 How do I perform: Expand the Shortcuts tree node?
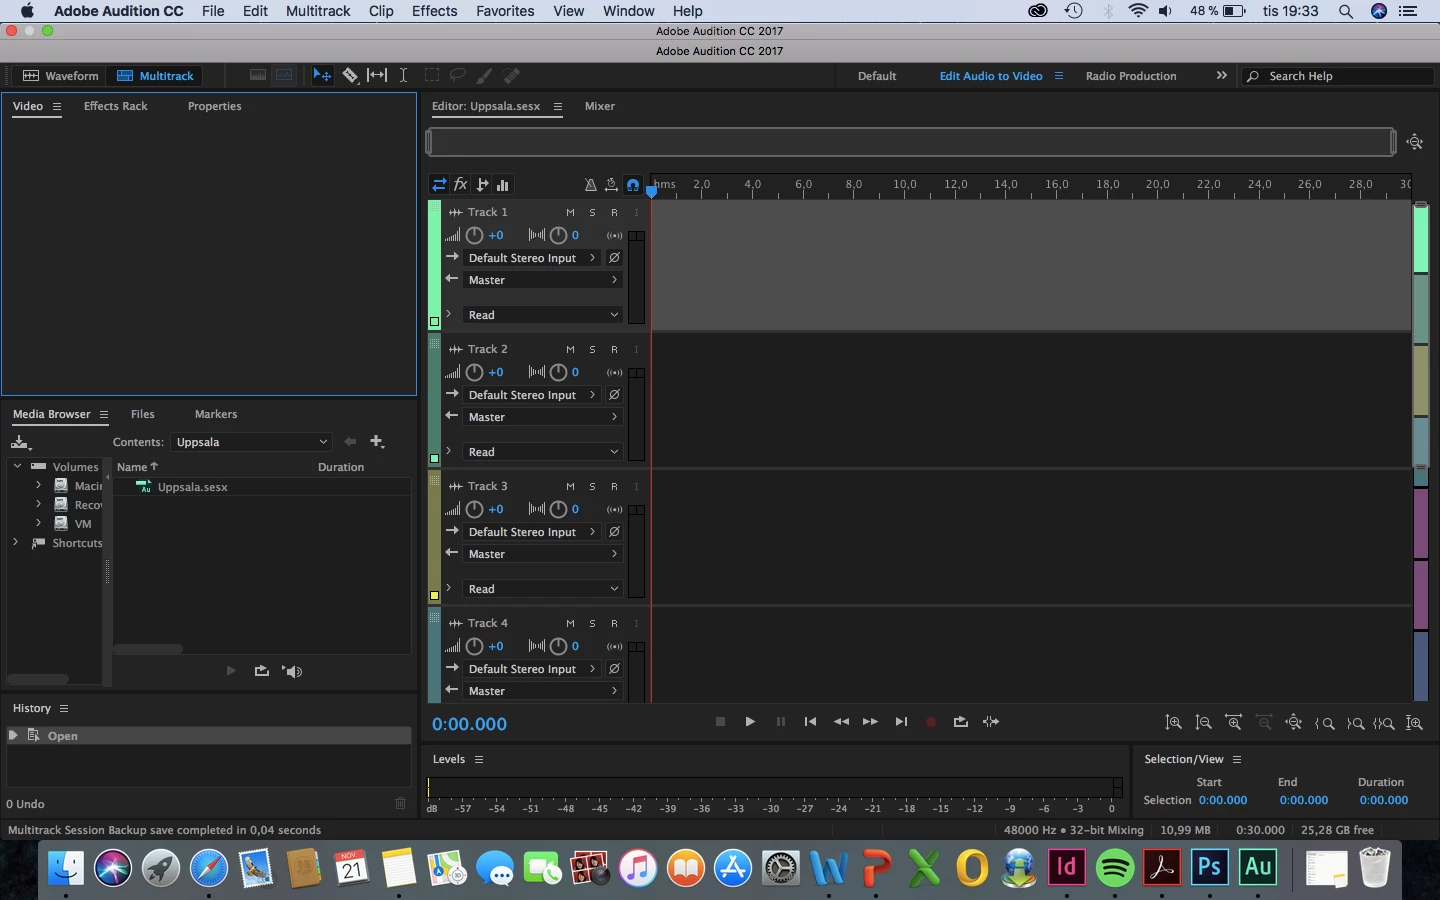click(x=15, y=543)
